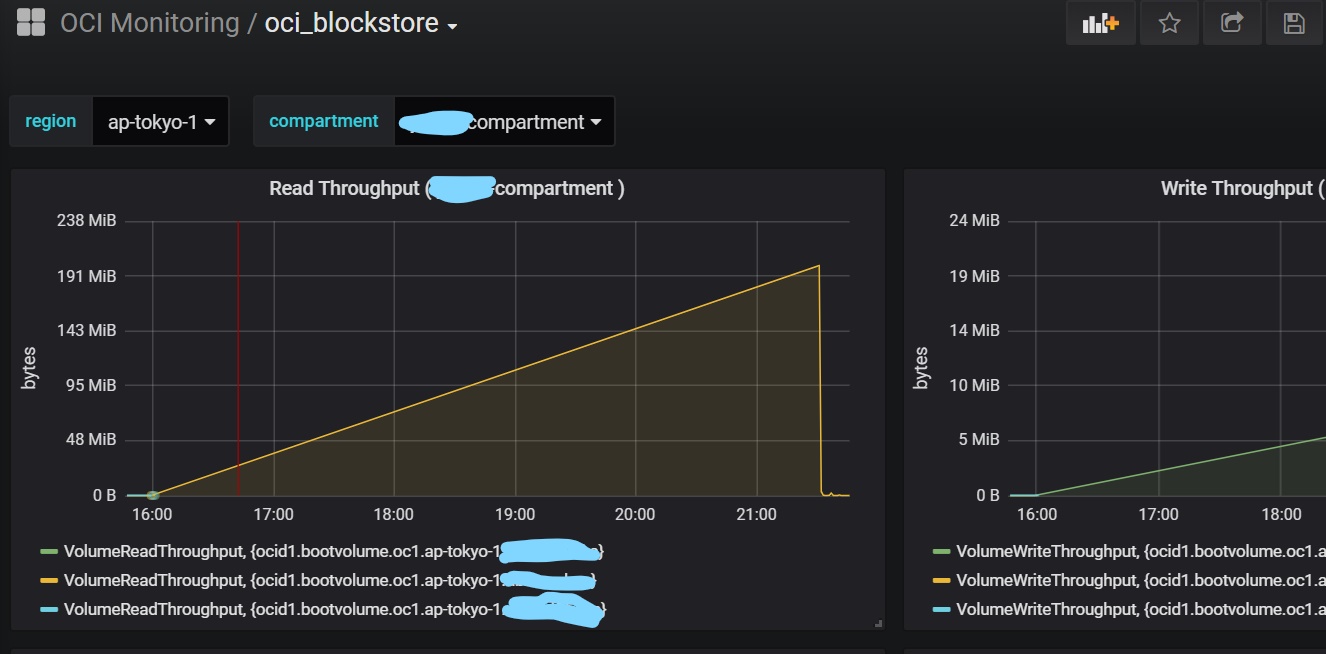Open the compartment variable dropdown

(504, 122)
